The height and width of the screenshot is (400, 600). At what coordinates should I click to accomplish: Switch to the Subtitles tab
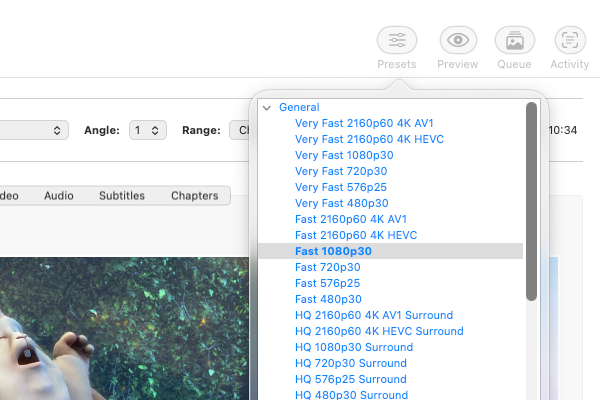(x=122, y=196)
